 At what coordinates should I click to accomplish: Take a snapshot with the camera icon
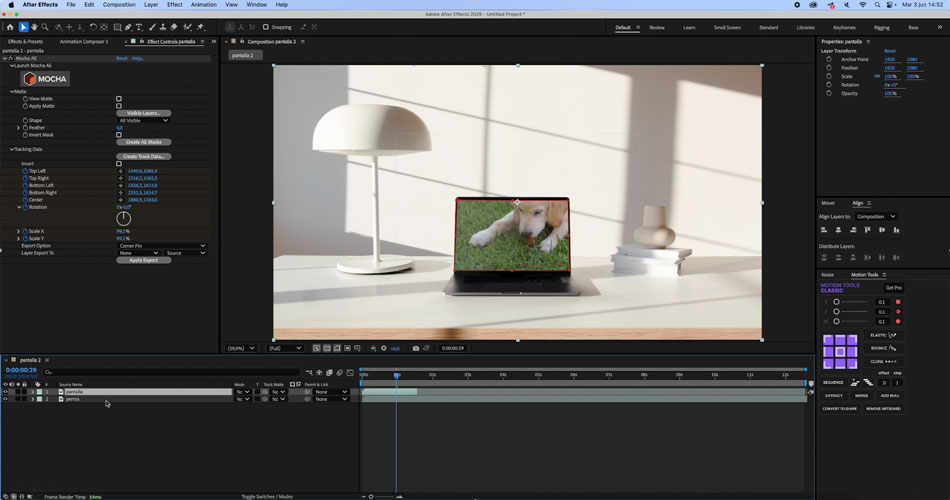pos(416,348)
